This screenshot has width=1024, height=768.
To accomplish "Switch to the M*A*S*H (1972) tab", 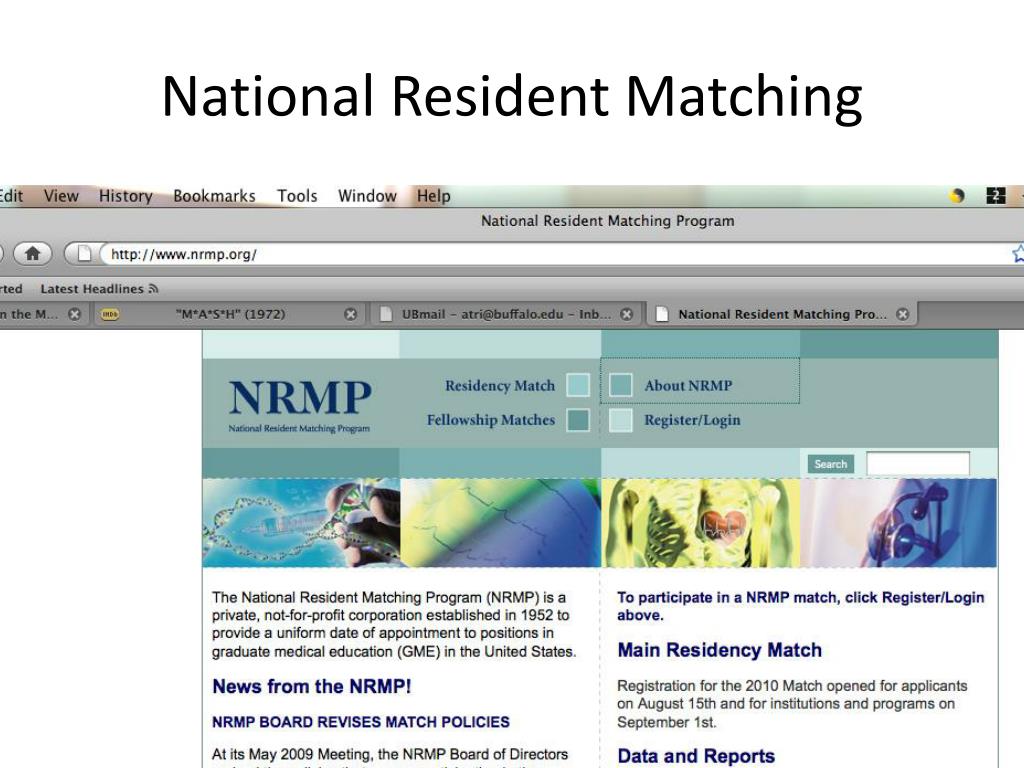I will click(230, 314).
